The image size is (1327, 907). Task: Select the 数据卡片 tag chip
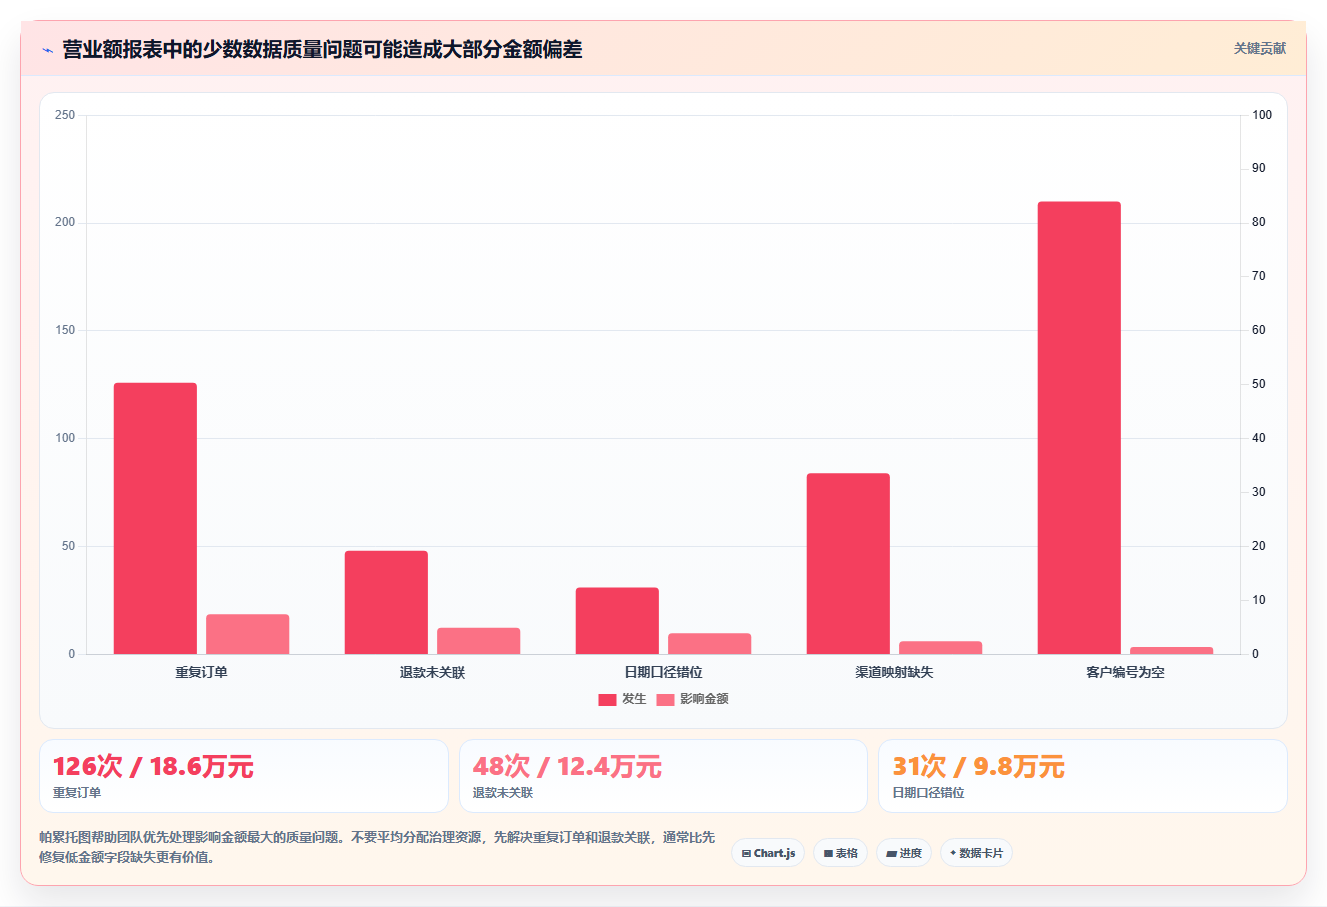pyautogui.click(x=976, y=853)
